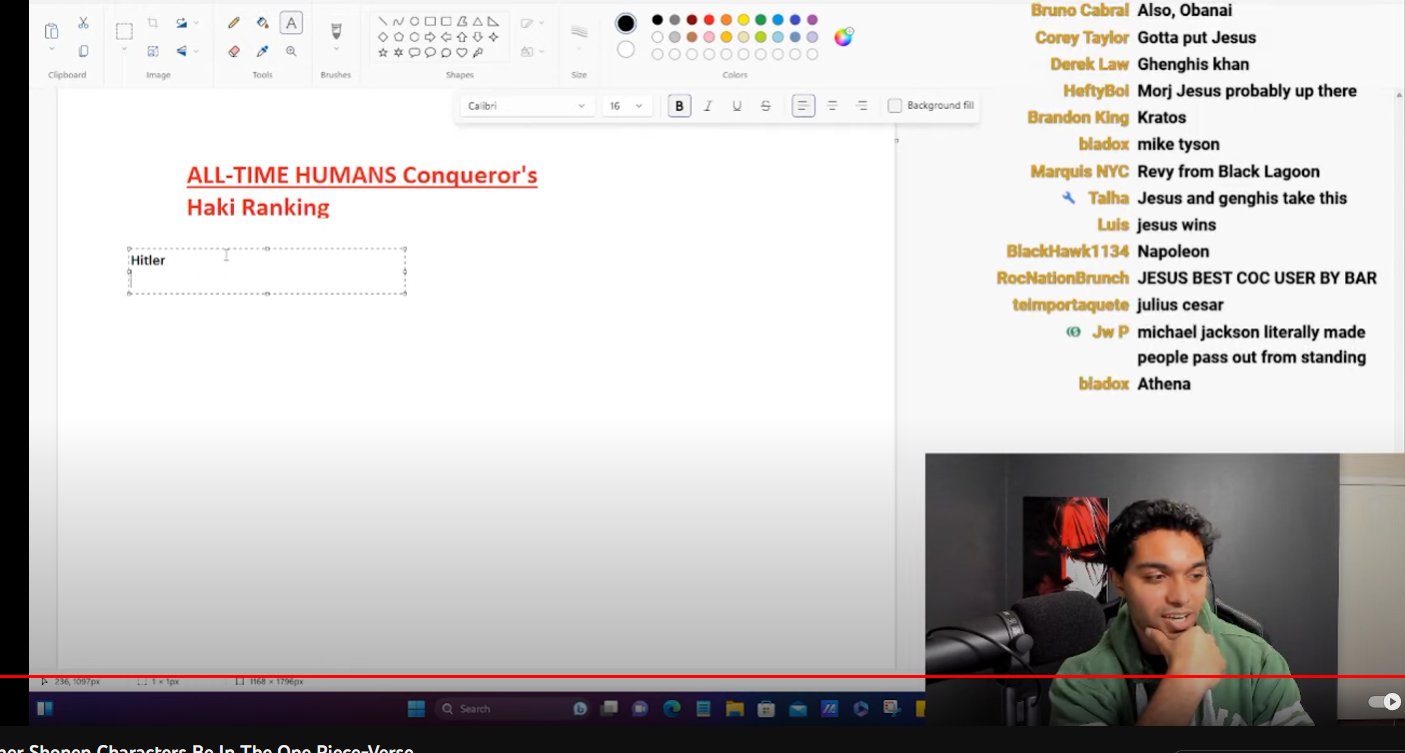Click Marquis NYC's chat username
Viewport: 1405px width, 753px height.
[1080, 171]
